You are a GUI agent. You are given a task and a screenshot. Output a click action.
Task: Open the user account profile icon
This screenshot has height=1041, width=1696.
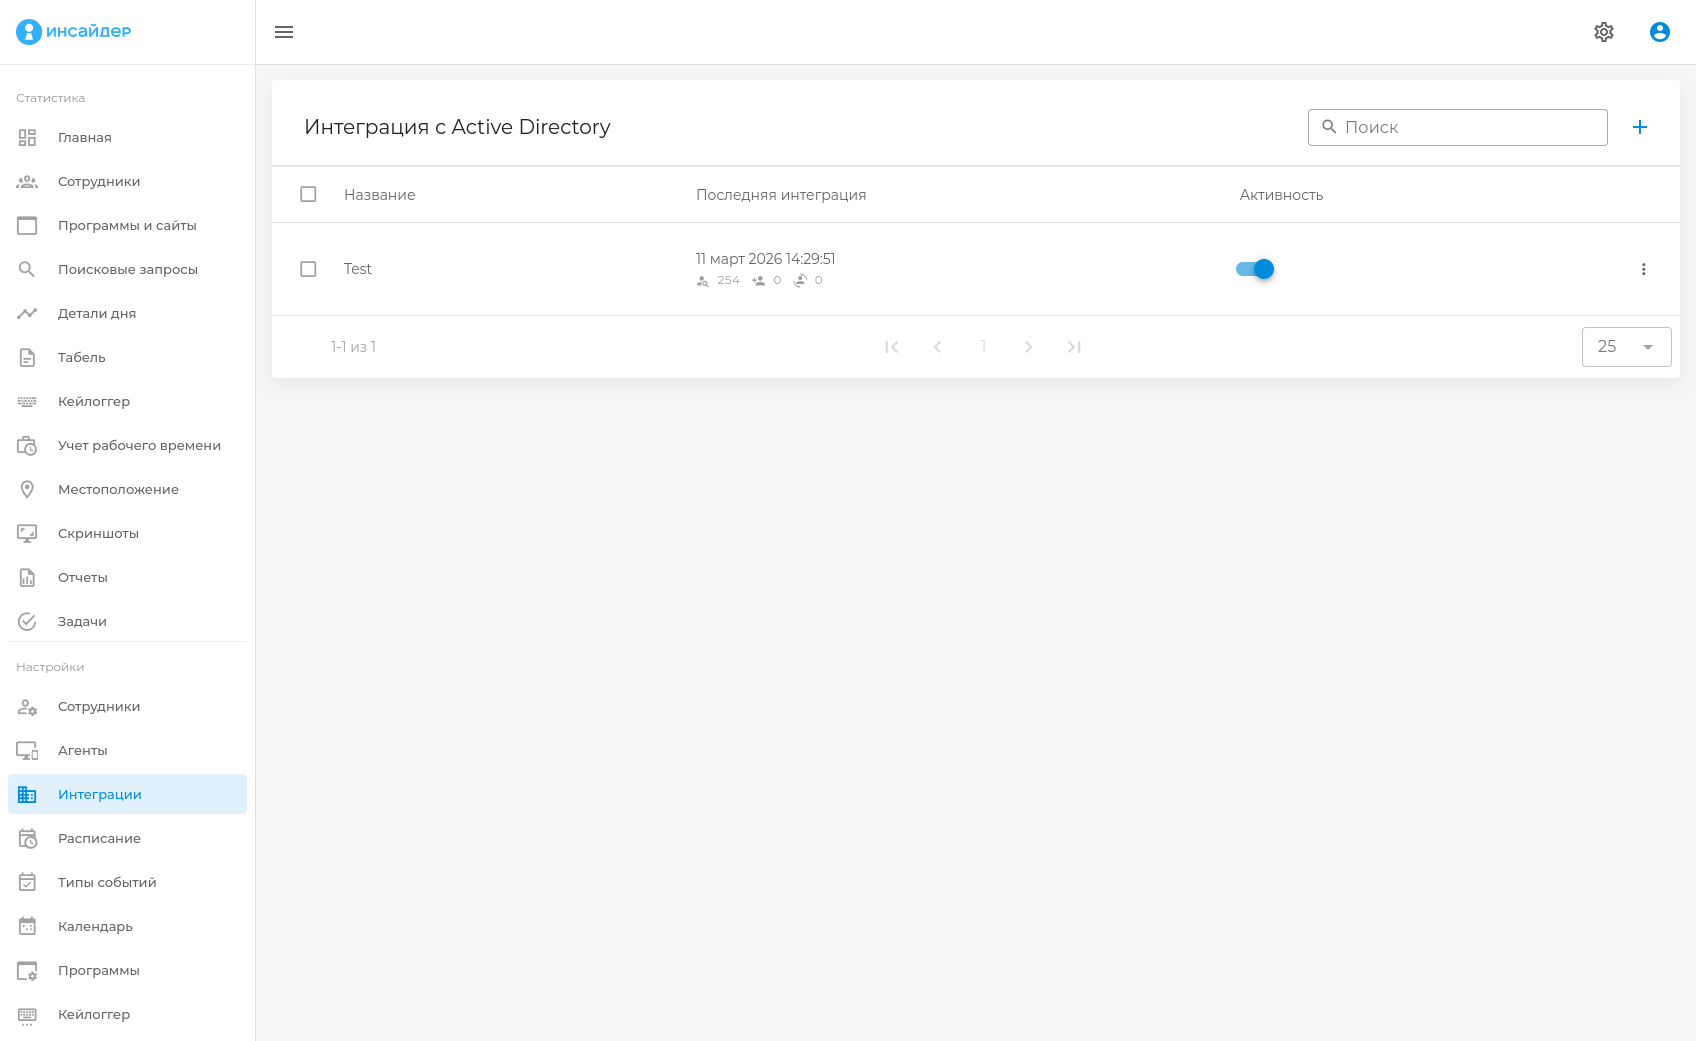click(x=1660, y=32)
